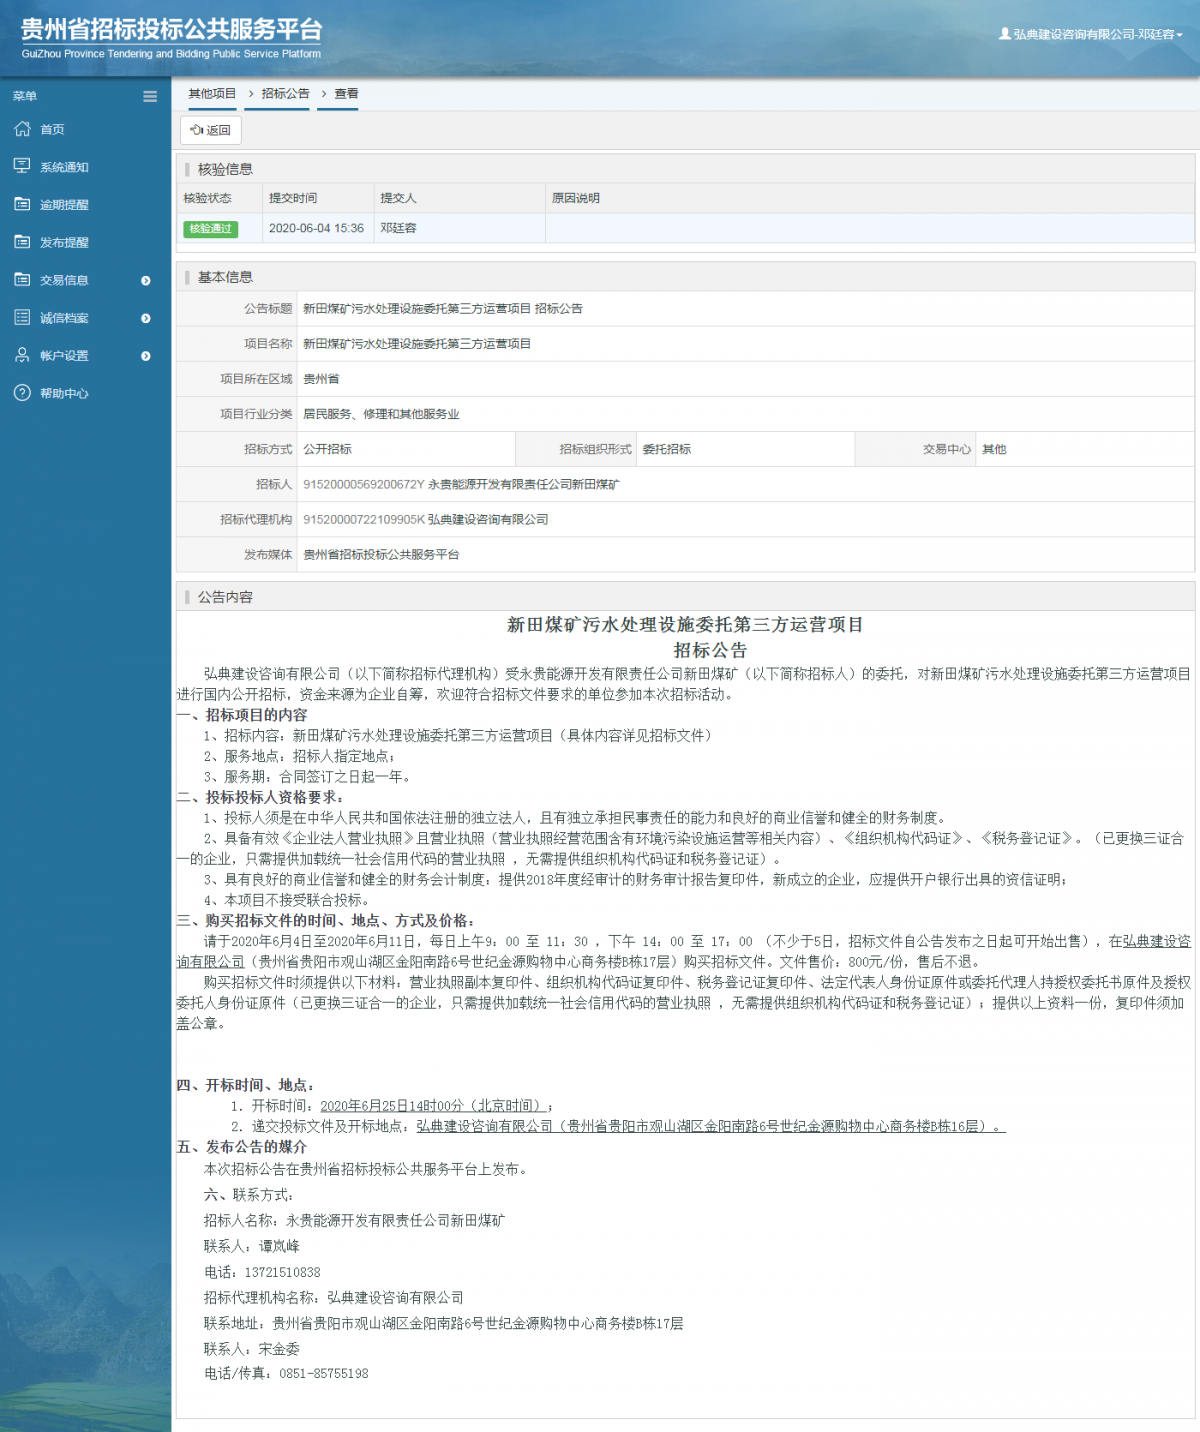This screenshot has height=1432, width=1200.
Task: Click the underlined bid opening time link
Action: pyautogui.click(x=434, y=1106)
